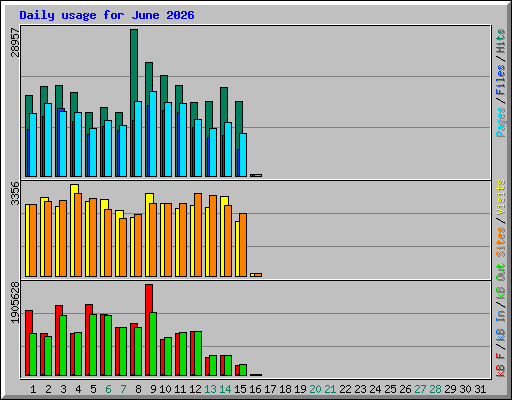The width and height of the screenshot is (512, 400).
Task: Click the green day 20 axis label
Action: (315, 389)
